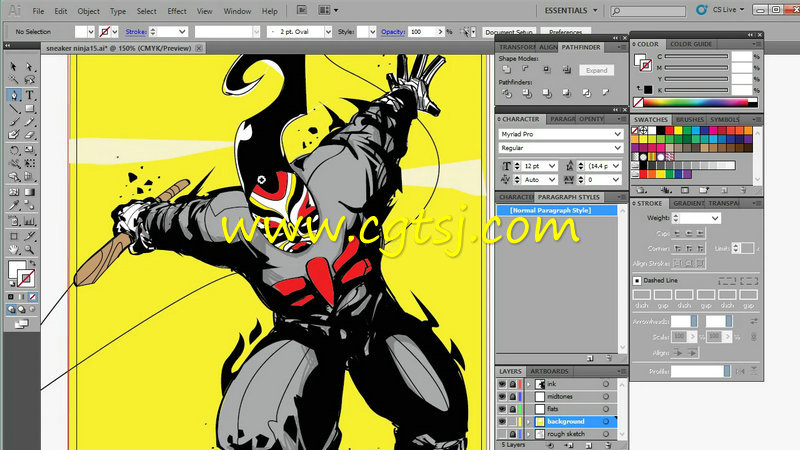This screenshot has height=450, width=800.
Task: Select the Pencil tool
Action: (x=30, y=122)
